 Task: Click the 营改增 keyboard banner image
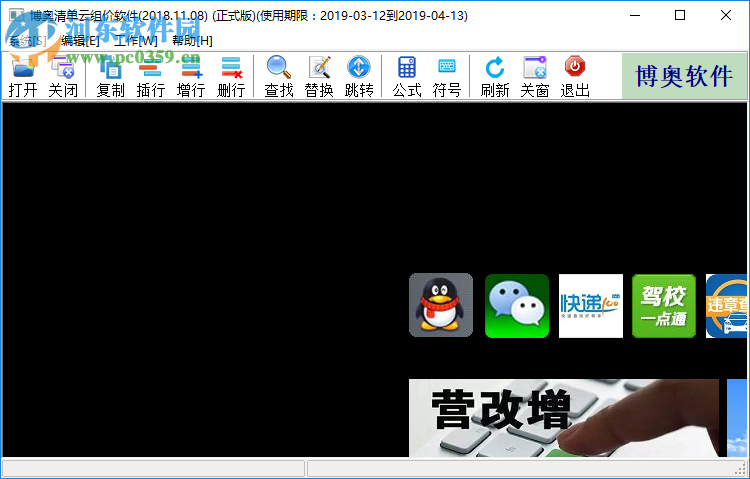(564, 418)
